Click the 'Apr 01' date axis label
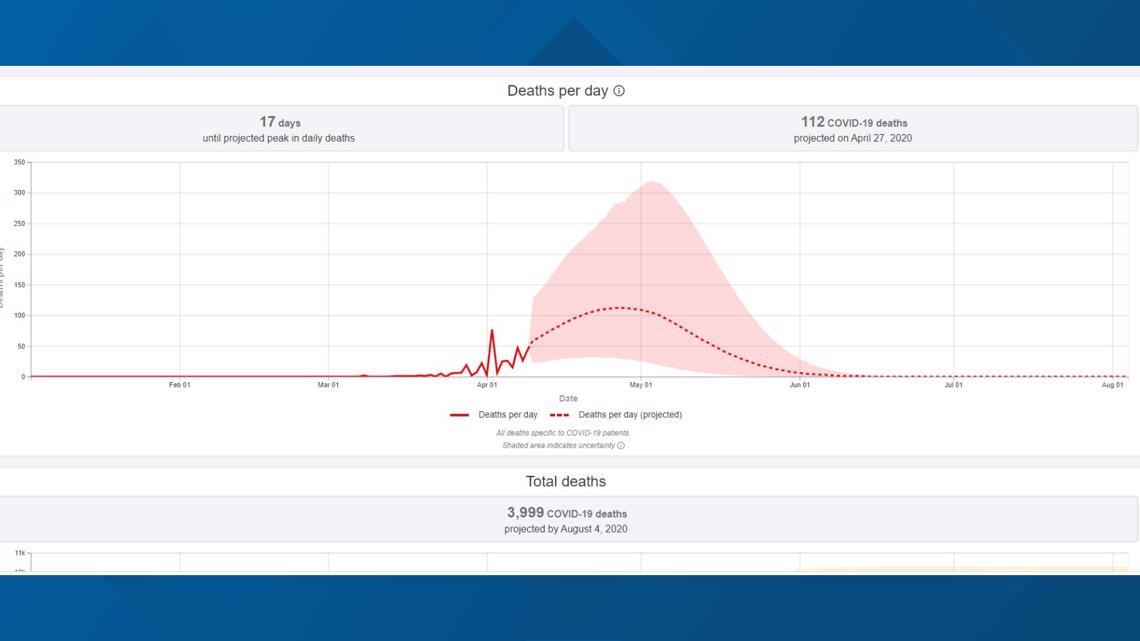Image resolution: width=1140 pixels, height=641 pixels. [487, 385]
